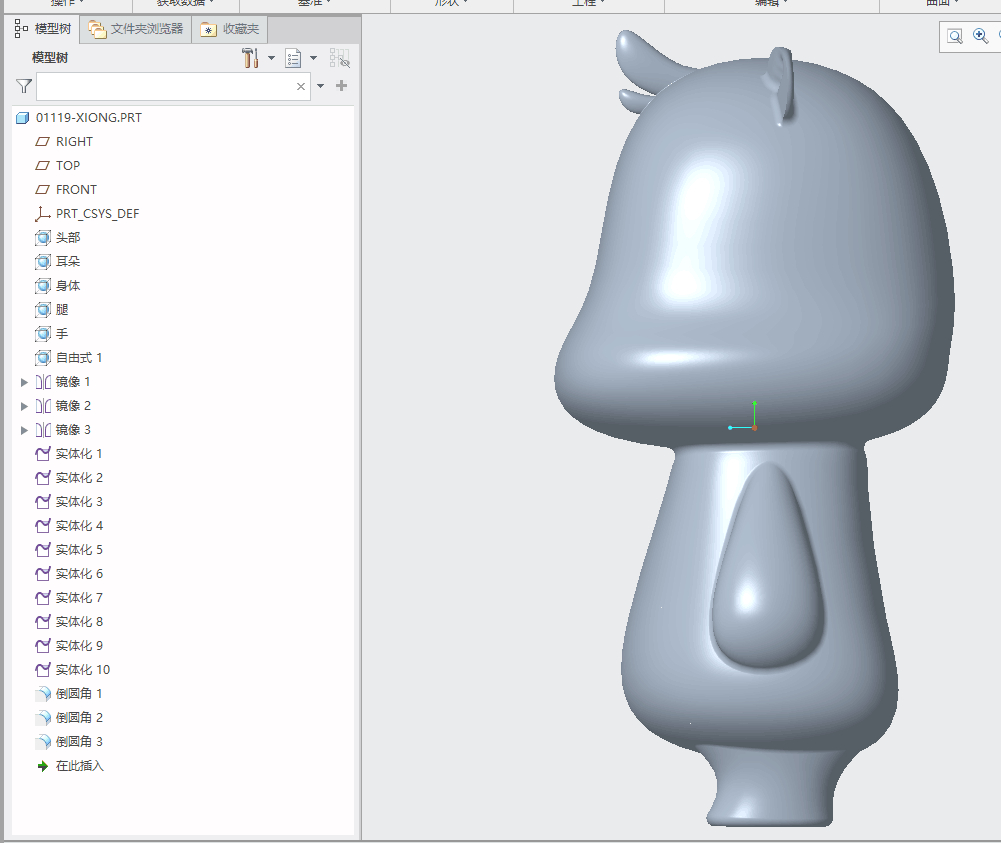The width and height of the screenshot is (1001, 843).
Task: Toggle the tree visibility filter icon
Action: [x=340, y=58]
